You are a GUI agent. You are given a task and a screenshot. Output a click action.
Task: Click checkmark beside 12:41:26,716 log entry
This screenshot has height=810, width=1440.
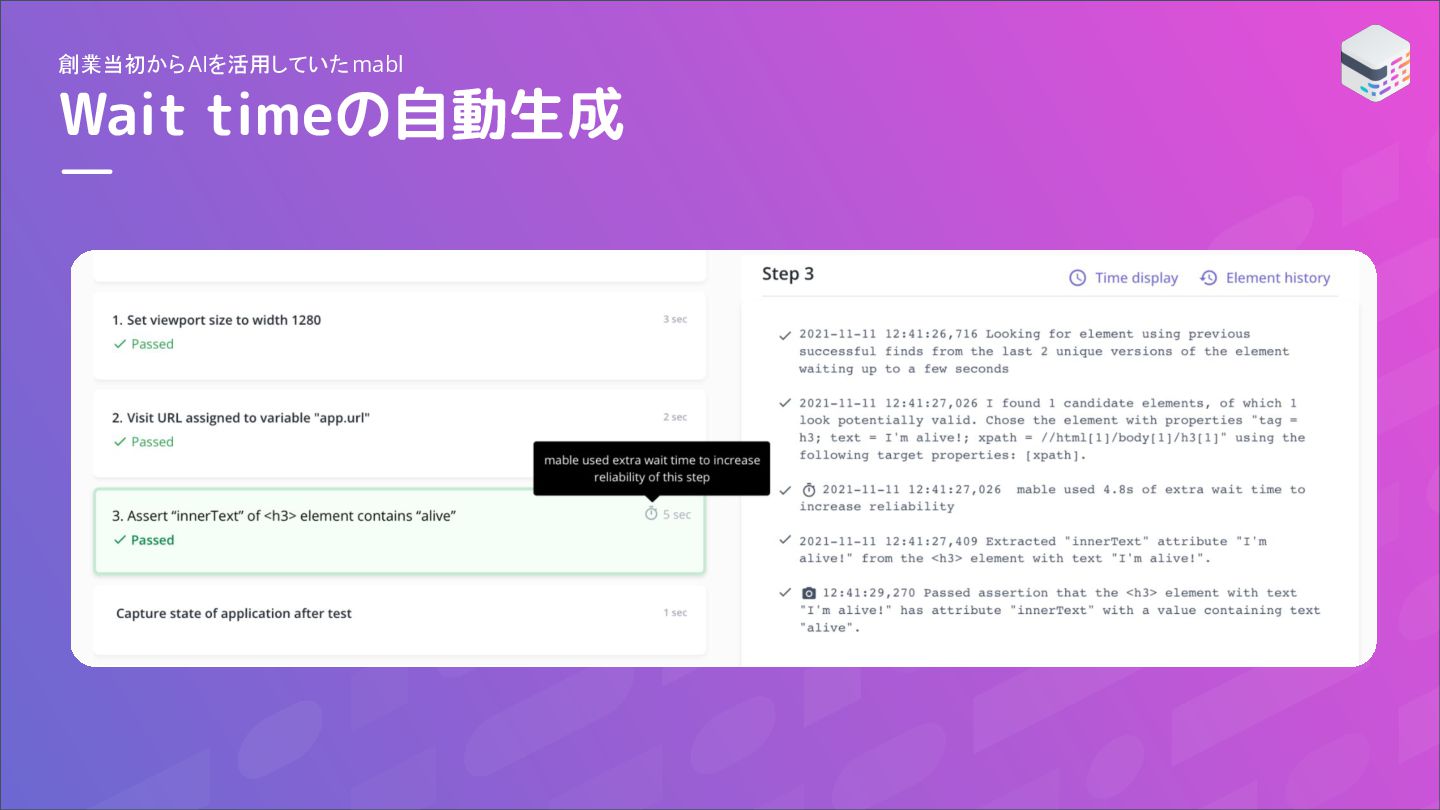click(x=785, y=335)
